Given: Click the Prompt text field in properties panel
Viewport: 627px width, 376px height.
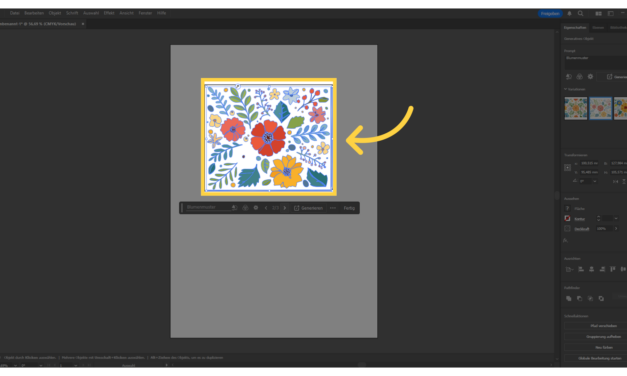Looking at the screenshot, I should pyautogui.click(x=595, y=62).
